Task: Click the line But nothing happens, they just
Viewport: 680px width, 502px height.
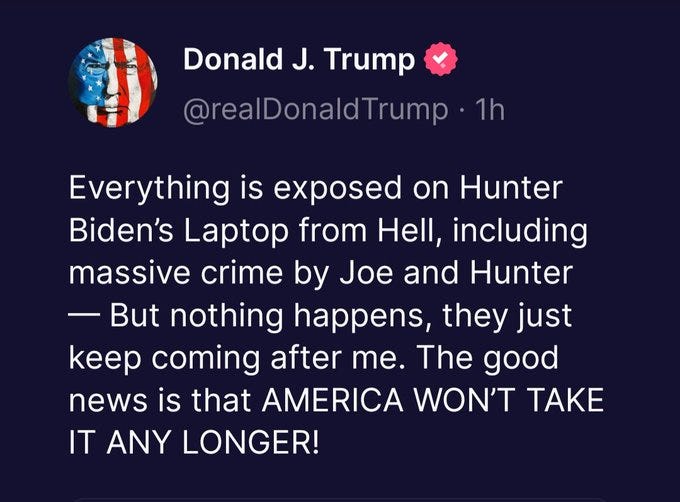Action: pos(340,316)
